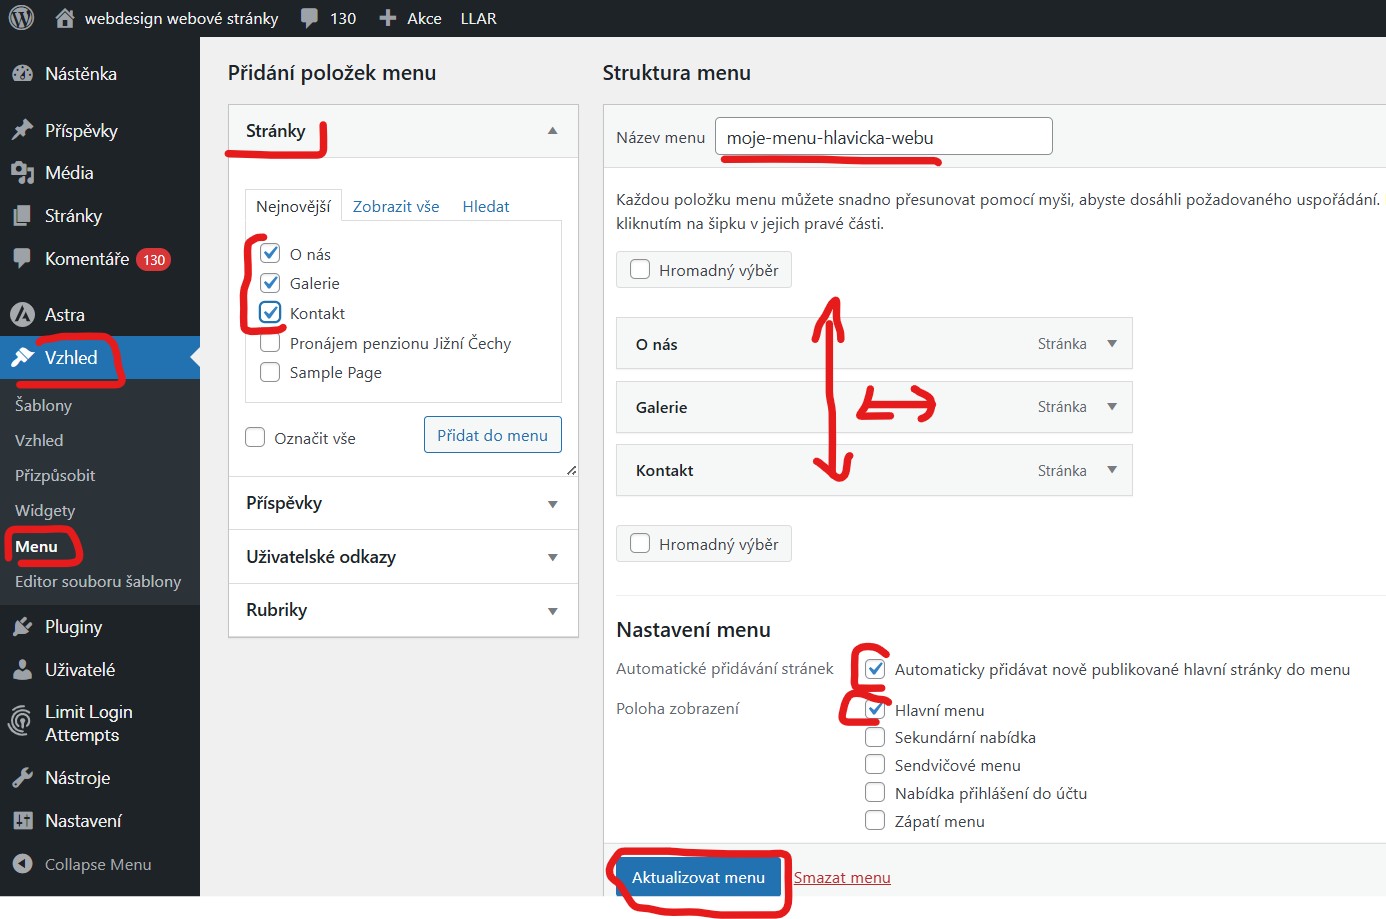Image resolution: width=1386 pixels, height=919 pixels.
Task: Check the Sample Page checkbox
Action: tap(269, 372)
